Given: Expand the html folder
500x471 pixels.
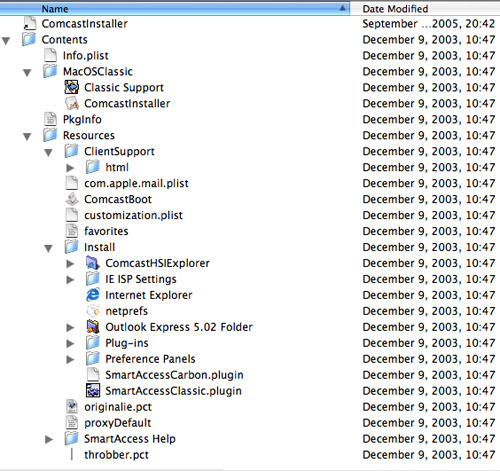Looking at the screenshot, I should [70, 168].
